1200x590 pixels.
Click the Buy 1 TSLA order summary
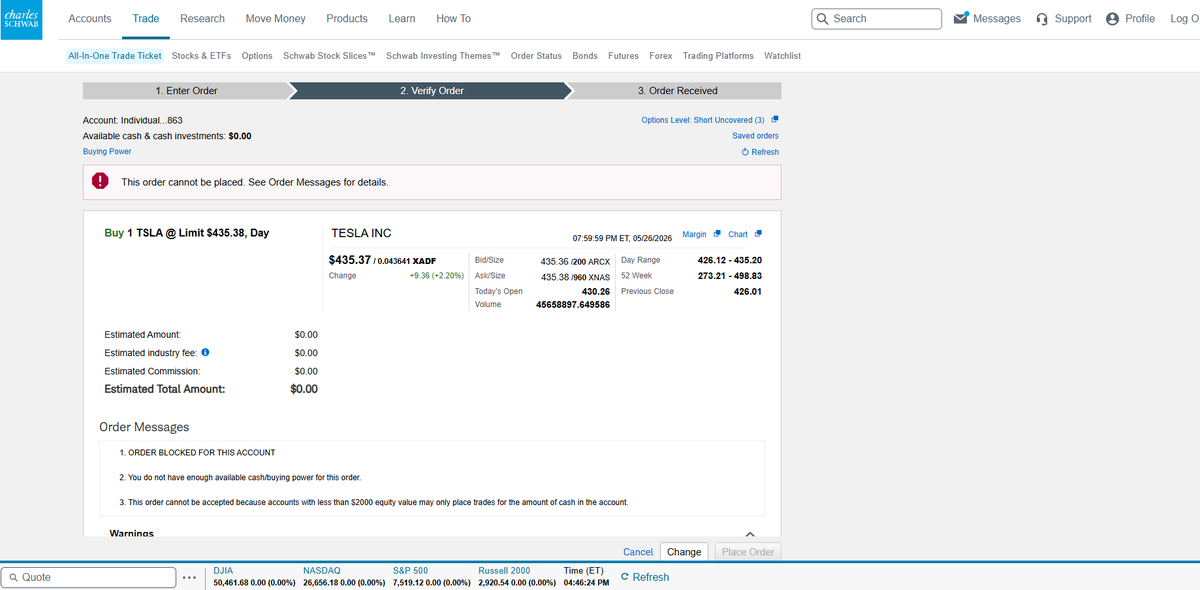click(x=187, y=233)
